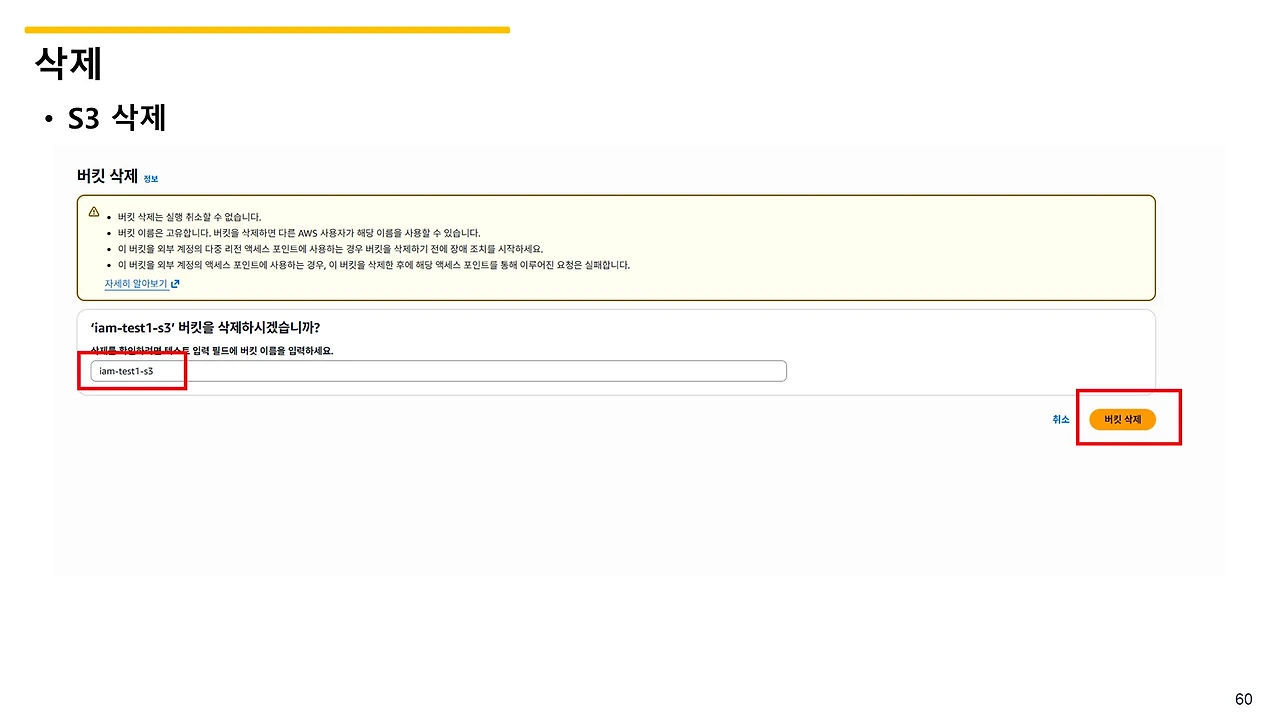1280x720 pixels.
Task: Click 취소 to cancel deletion
Action: (1061, 420)
